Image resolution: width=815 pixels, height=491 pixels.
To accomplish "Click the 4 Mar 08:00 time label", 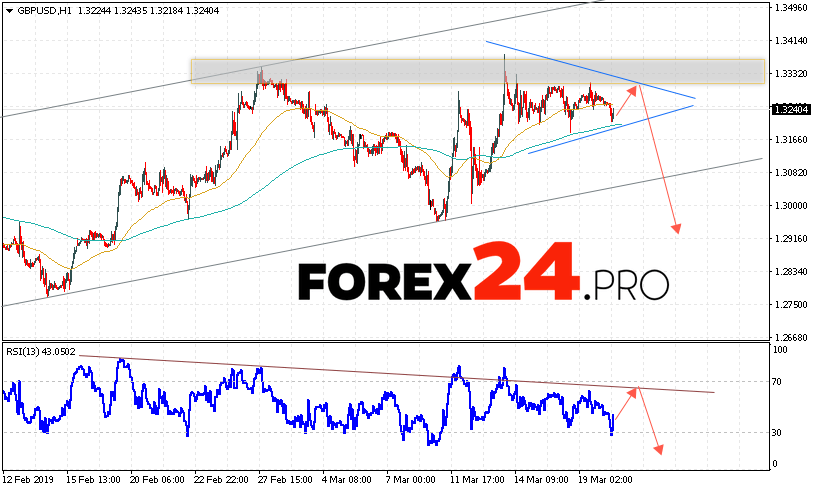I will pyautogui.click(x=347, y=480).
